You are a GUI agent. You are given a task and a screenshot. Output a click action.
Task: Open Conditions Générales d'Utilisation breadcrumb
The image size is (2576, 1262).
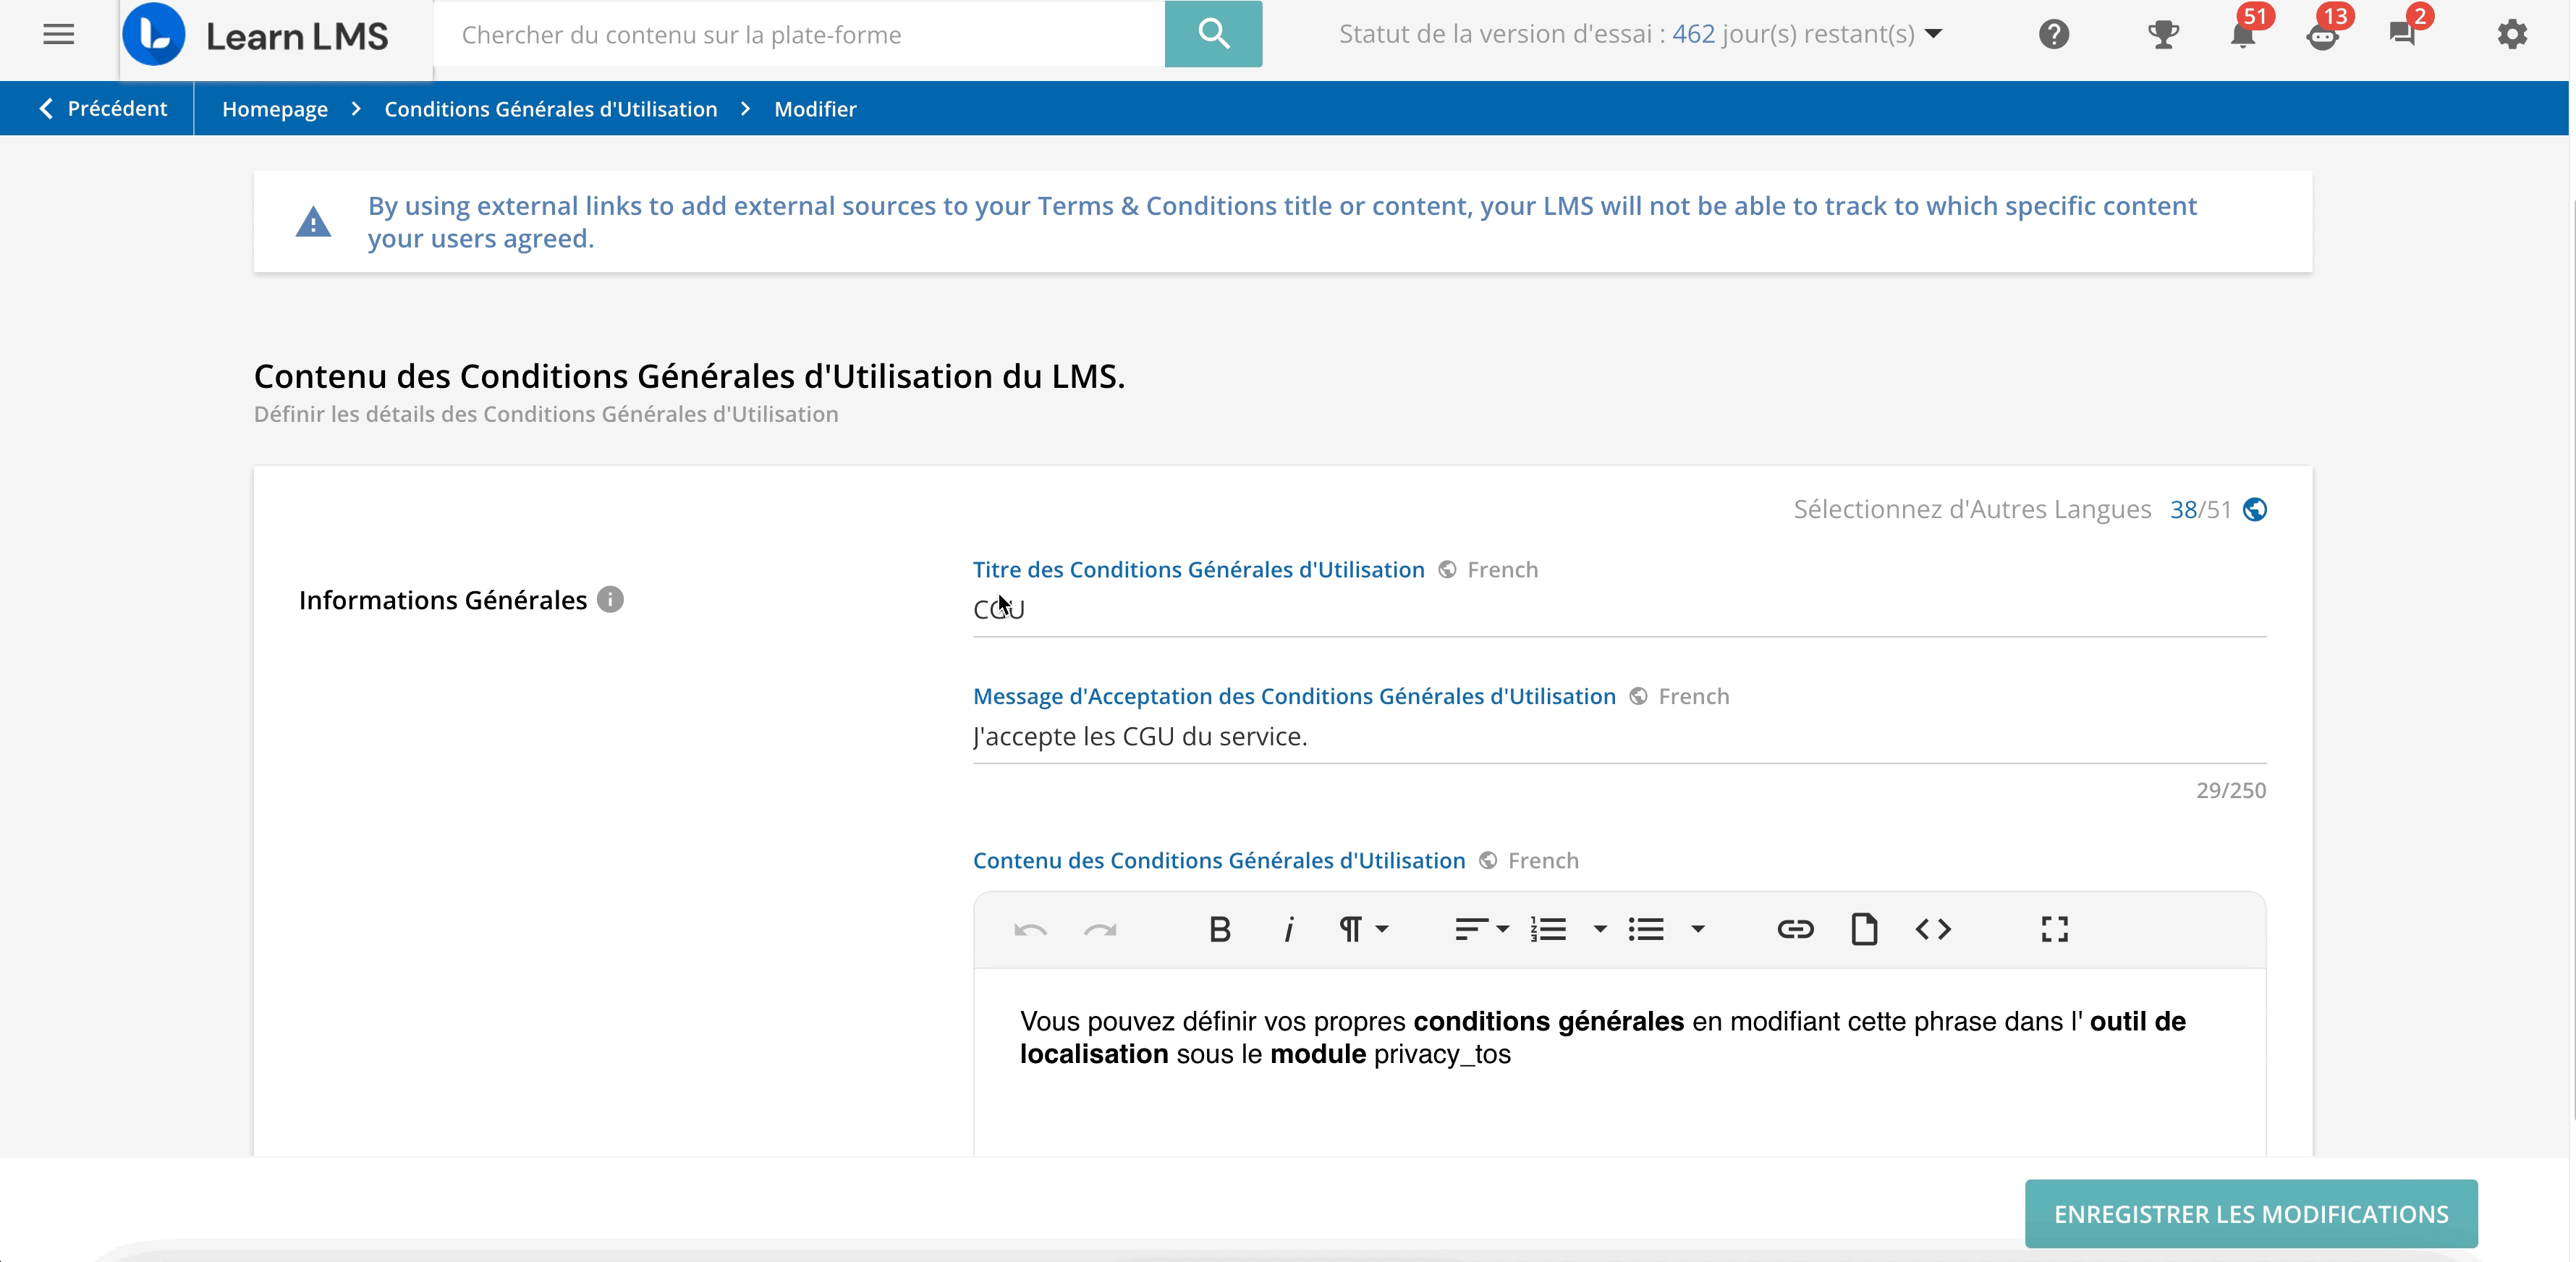(550, 109)
